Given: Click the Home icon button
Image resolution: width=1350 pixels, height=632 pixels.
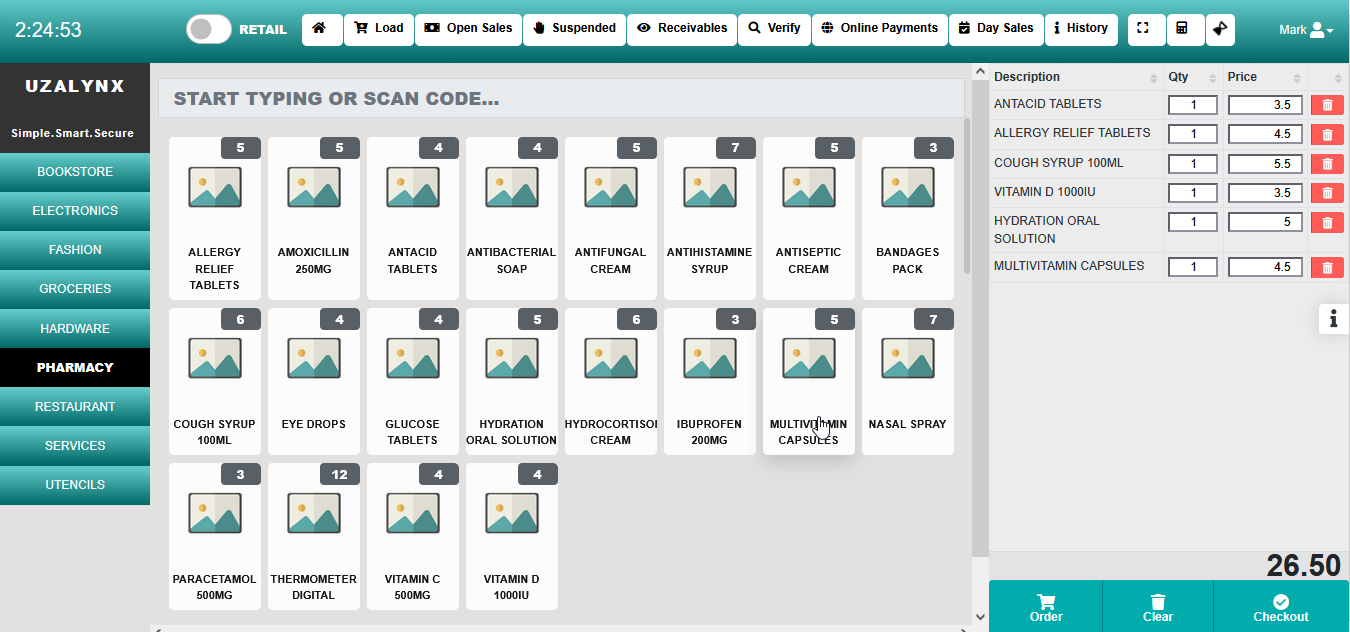Looking at the screenshot, I should click(321, 29).
